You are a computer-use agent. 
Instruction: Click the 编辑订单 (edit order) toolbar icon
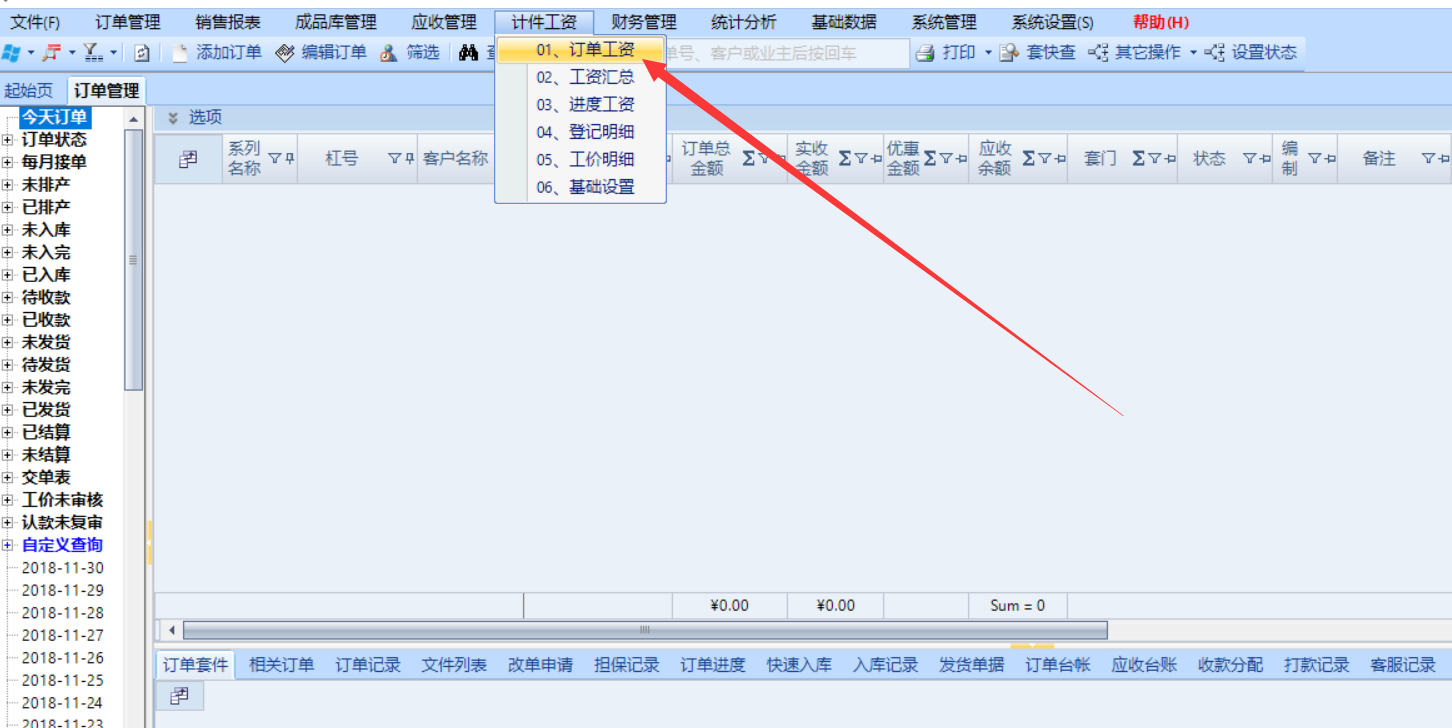tap(285, 53)
